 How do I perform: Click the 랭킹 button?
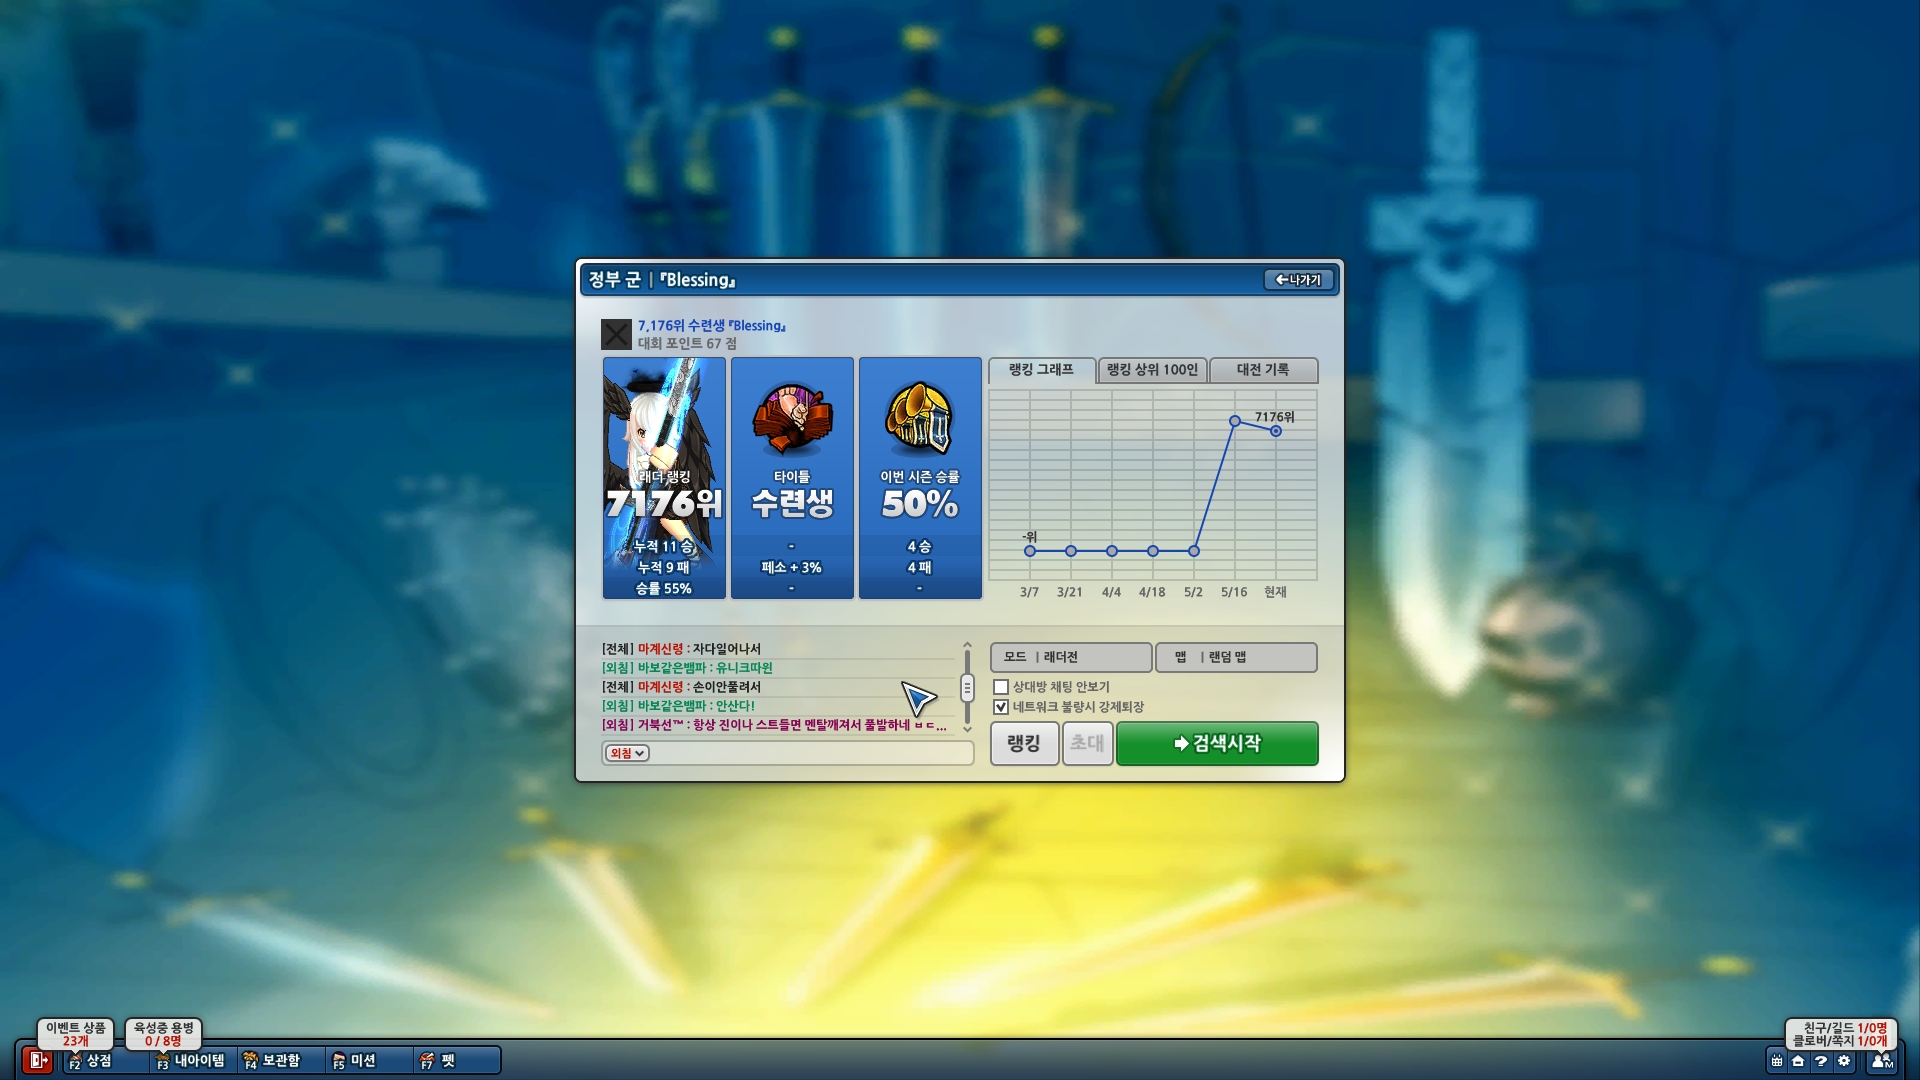click(x=1024, y=743)
